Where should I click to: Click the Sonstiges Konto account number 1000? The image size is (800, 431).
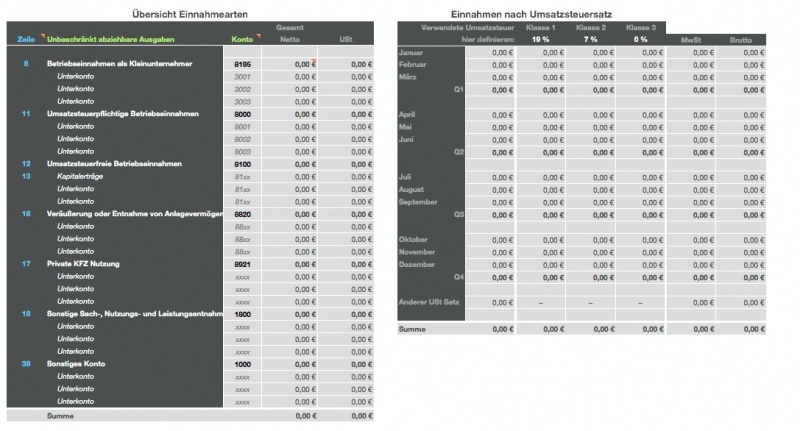click(x=242, y=364)
